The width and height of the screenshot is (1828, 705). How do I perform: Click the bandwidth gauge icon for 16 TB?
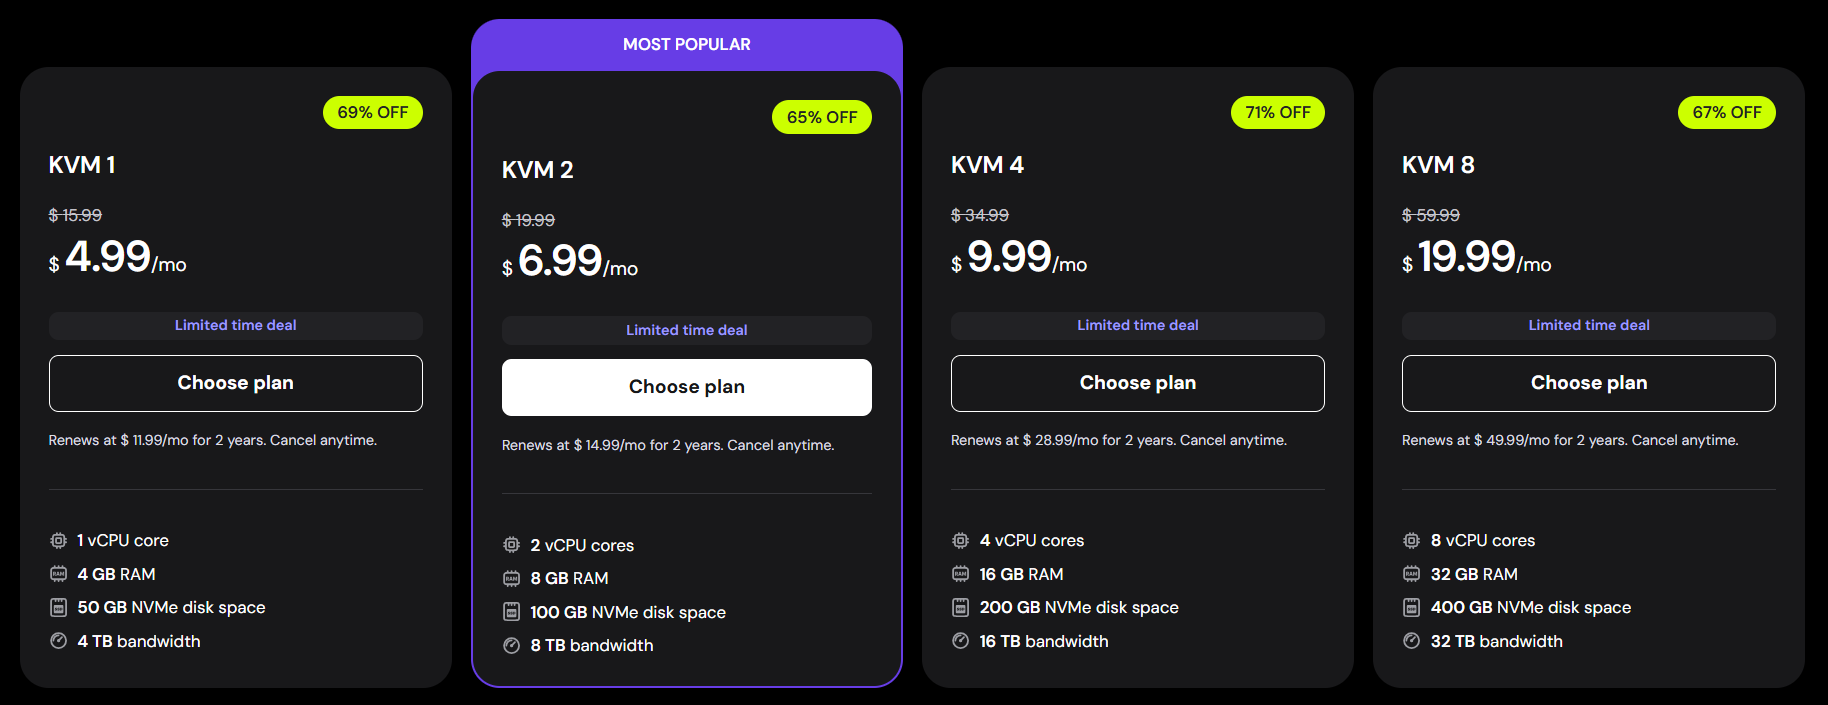960,641
